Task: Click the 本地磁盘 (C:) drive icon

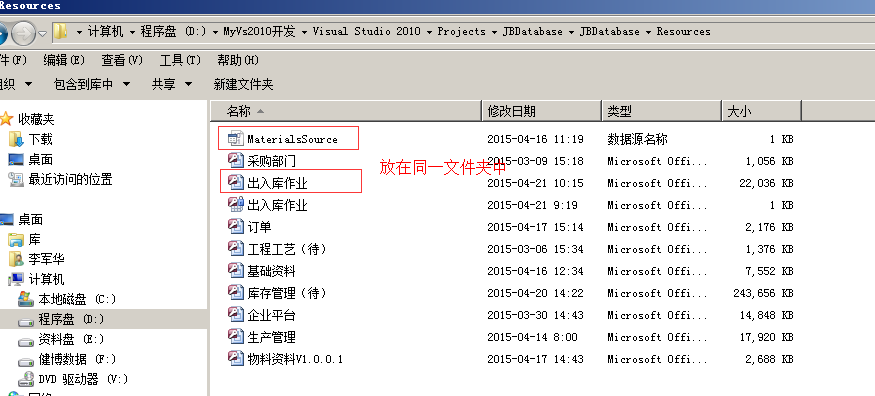Action: click(26, 299)
